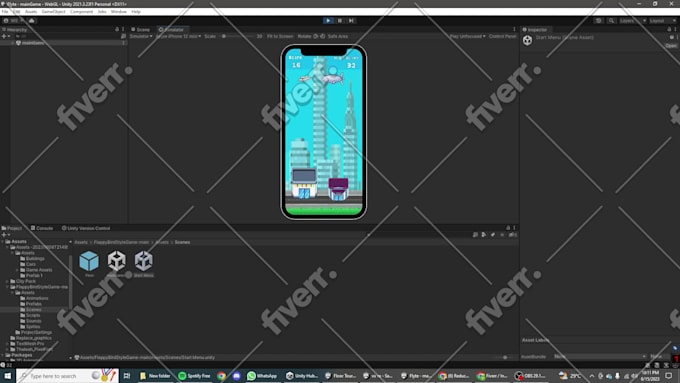Toggle the Hierarchy panel lock icon
This screenshot has height=383, width=680.
[117, 29]
